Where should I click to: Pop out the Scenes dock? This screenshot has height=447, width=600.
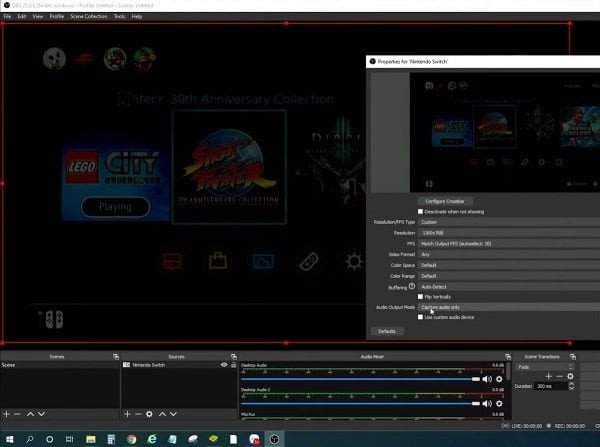tap(116, 356)
